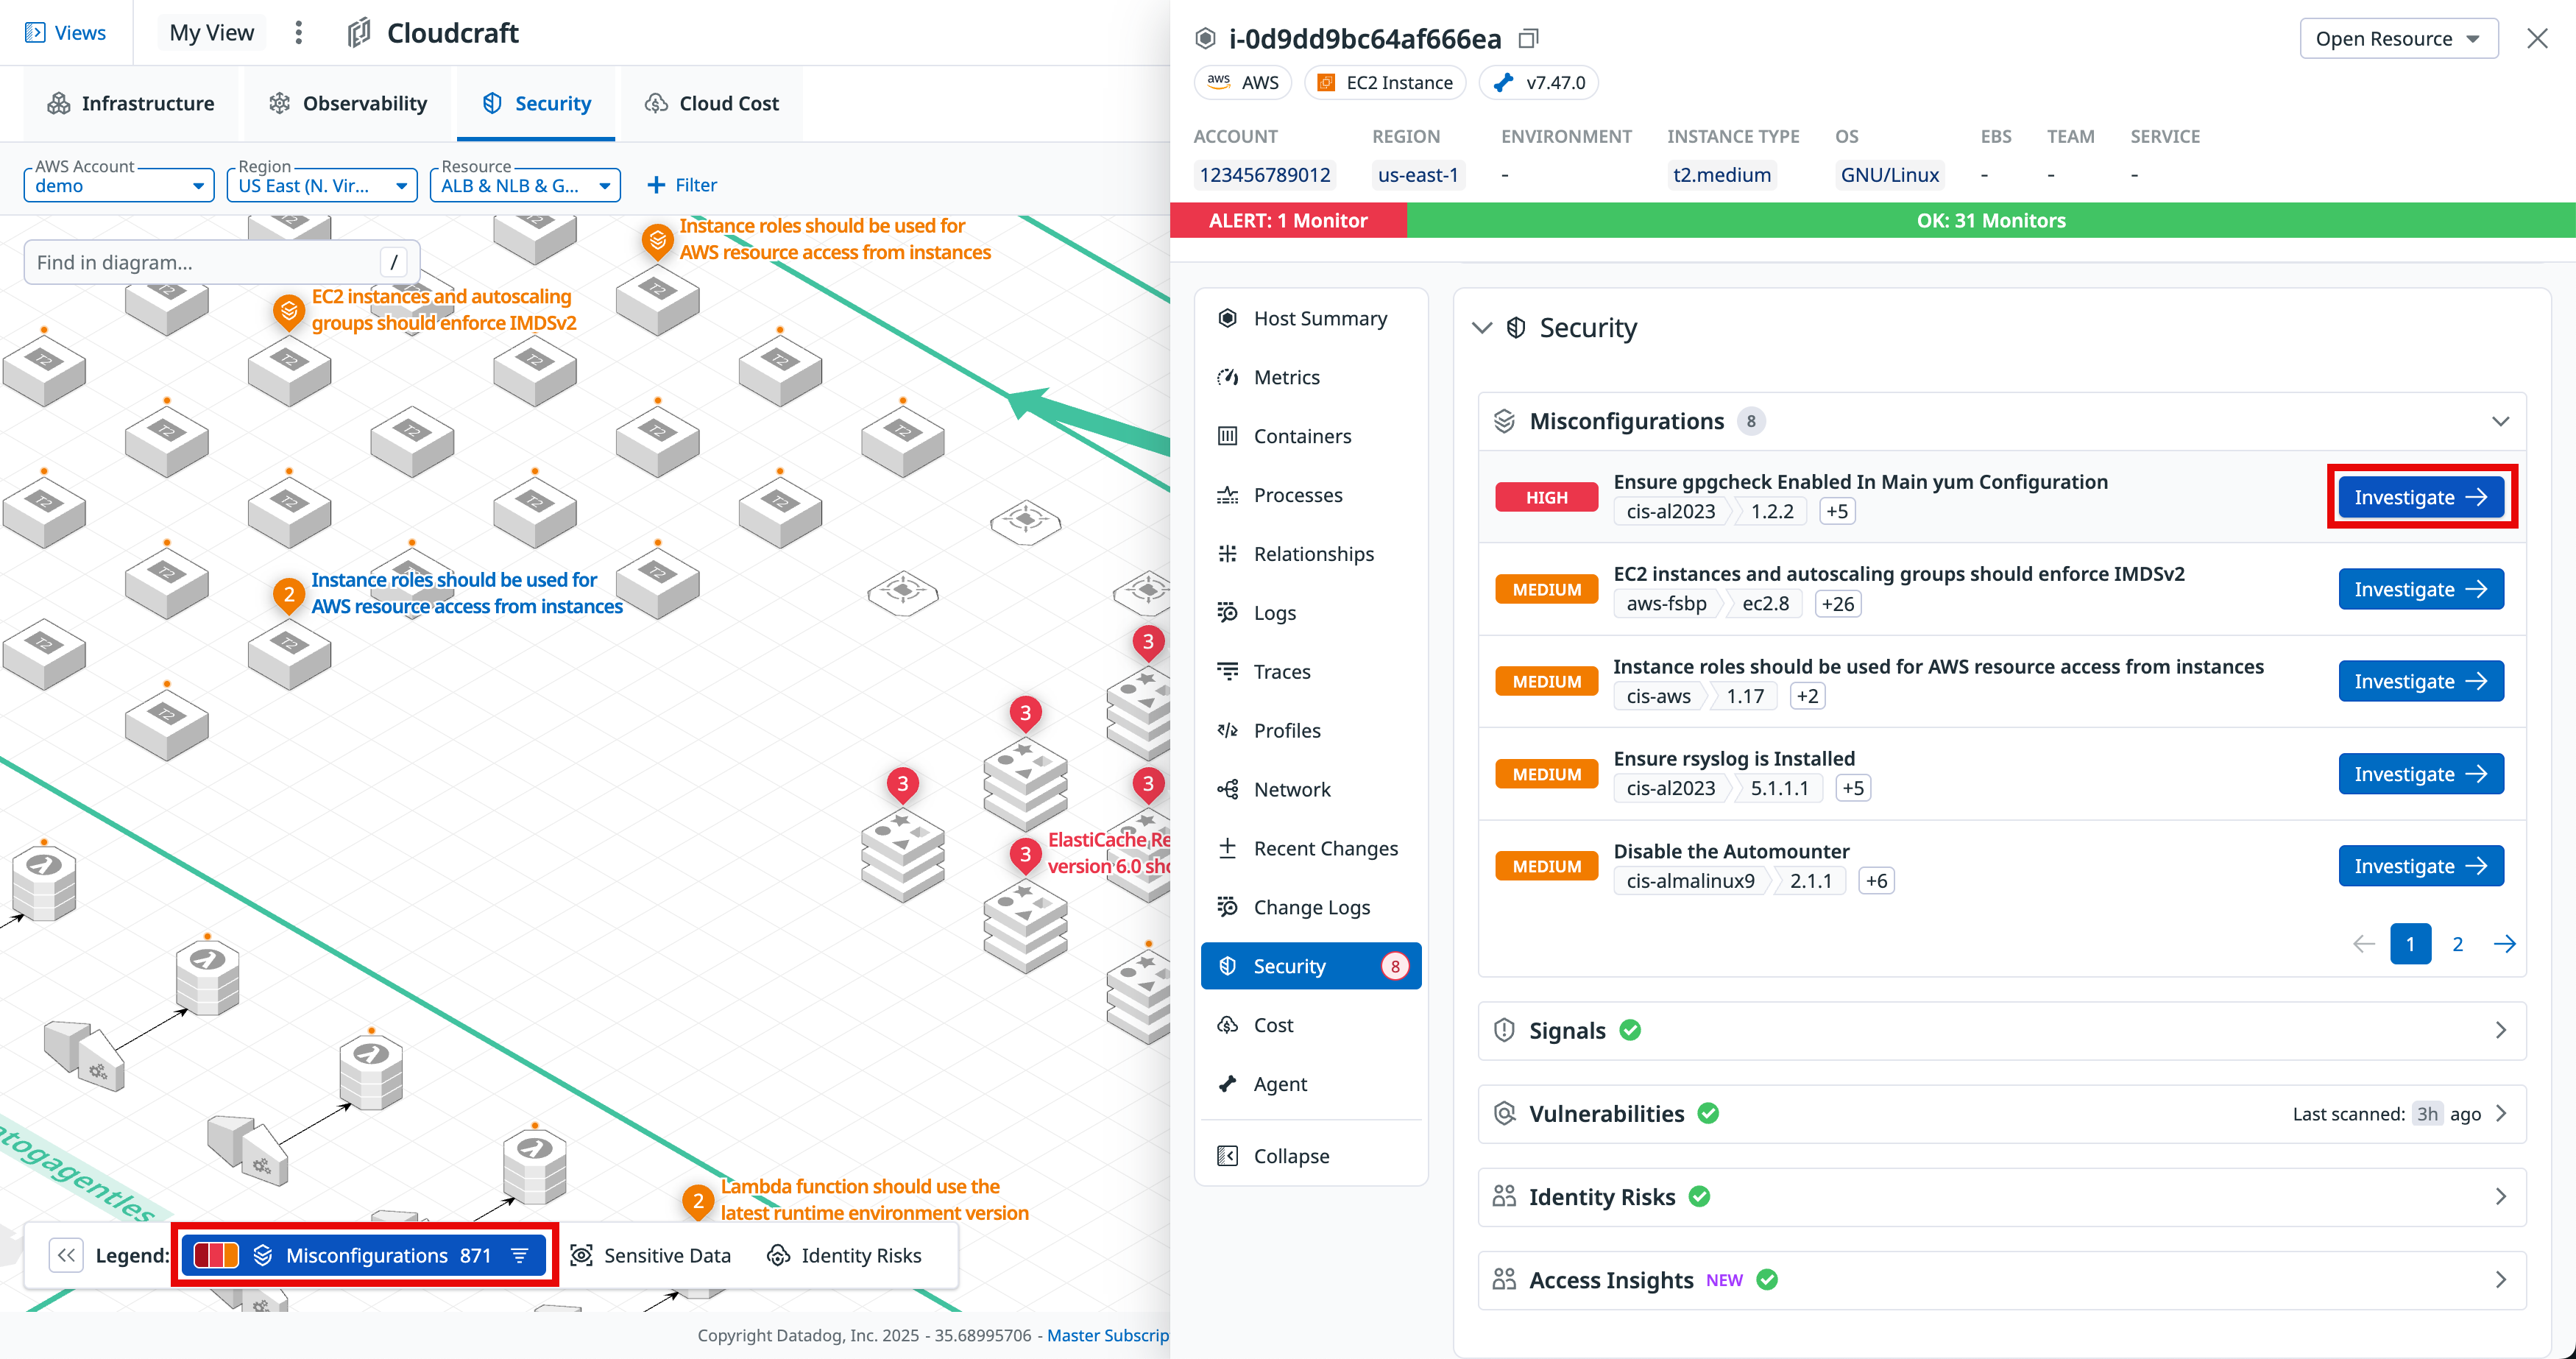
Task: Investigate the rsyslog is Installed finding
Action: pos(2421,774)
